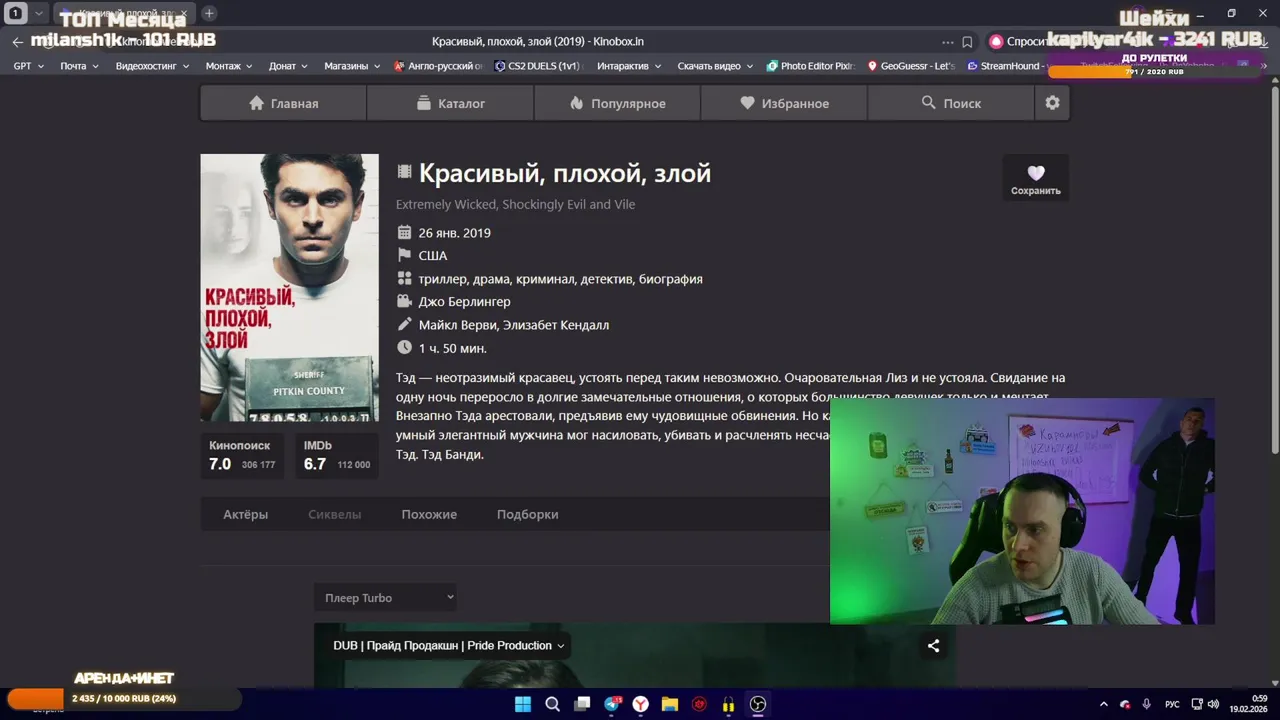Expand the Почта bookmarks folder

tap(79, 66)
